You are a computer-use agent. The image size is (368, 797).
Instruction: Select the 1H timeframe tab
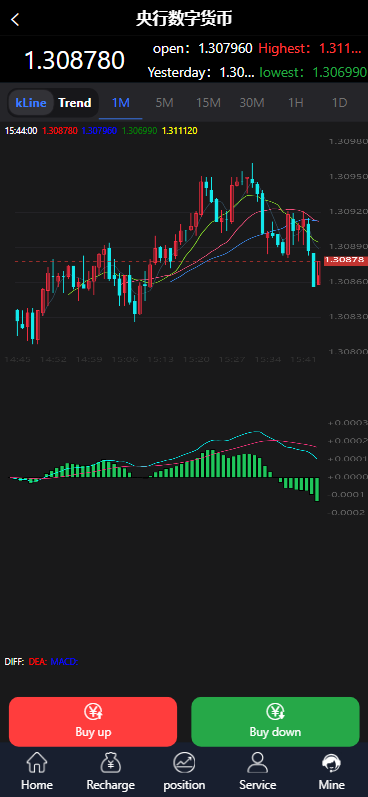click(x=295, y=103)
